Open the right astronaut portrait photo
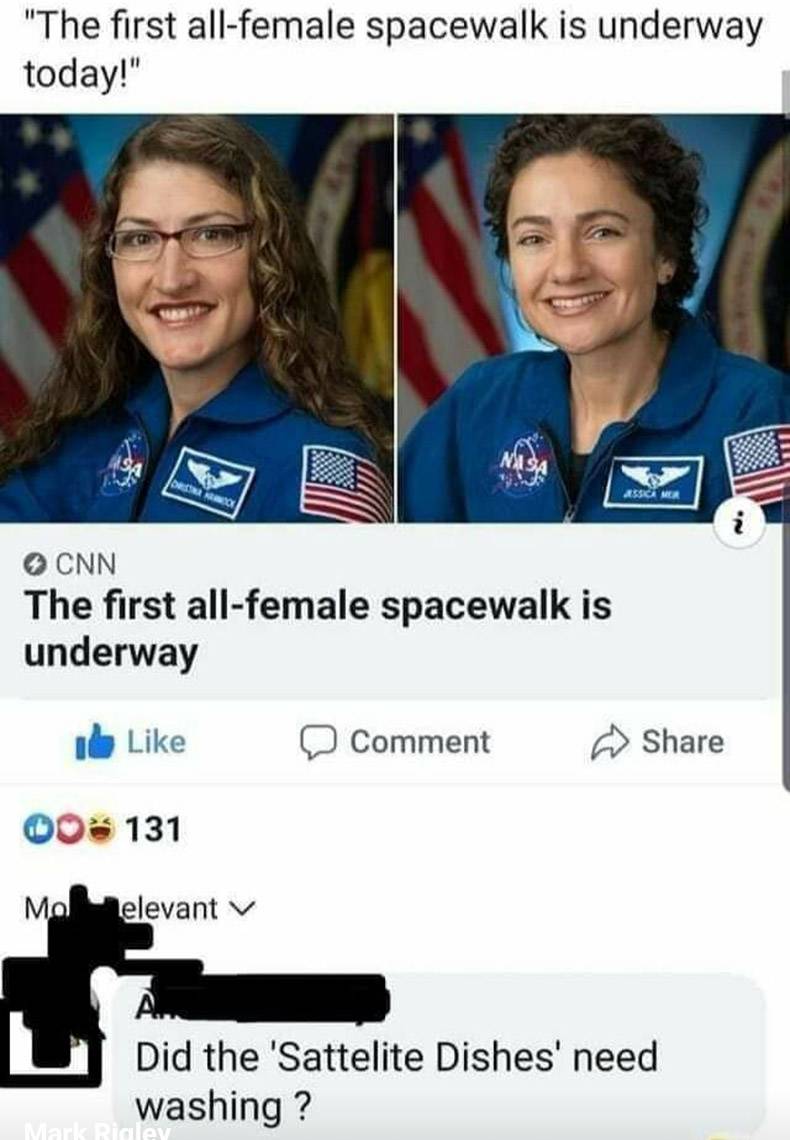The image size is (790, 1140). tap(592, 318)
